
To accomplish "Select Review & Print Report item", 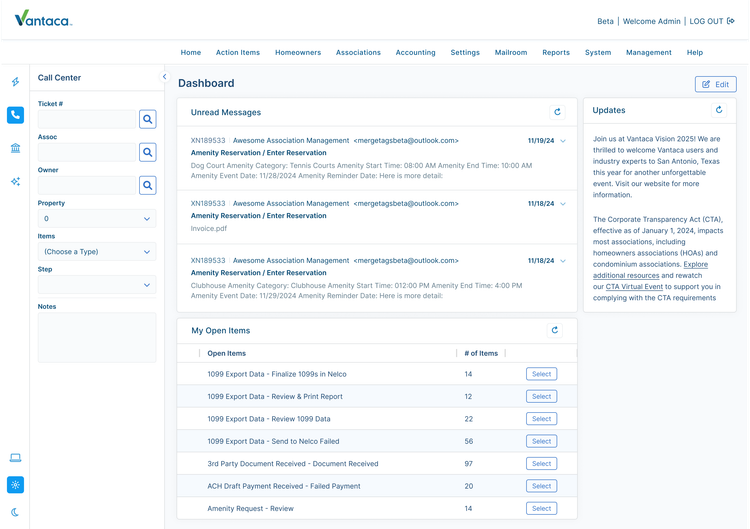I will [541, 397].
